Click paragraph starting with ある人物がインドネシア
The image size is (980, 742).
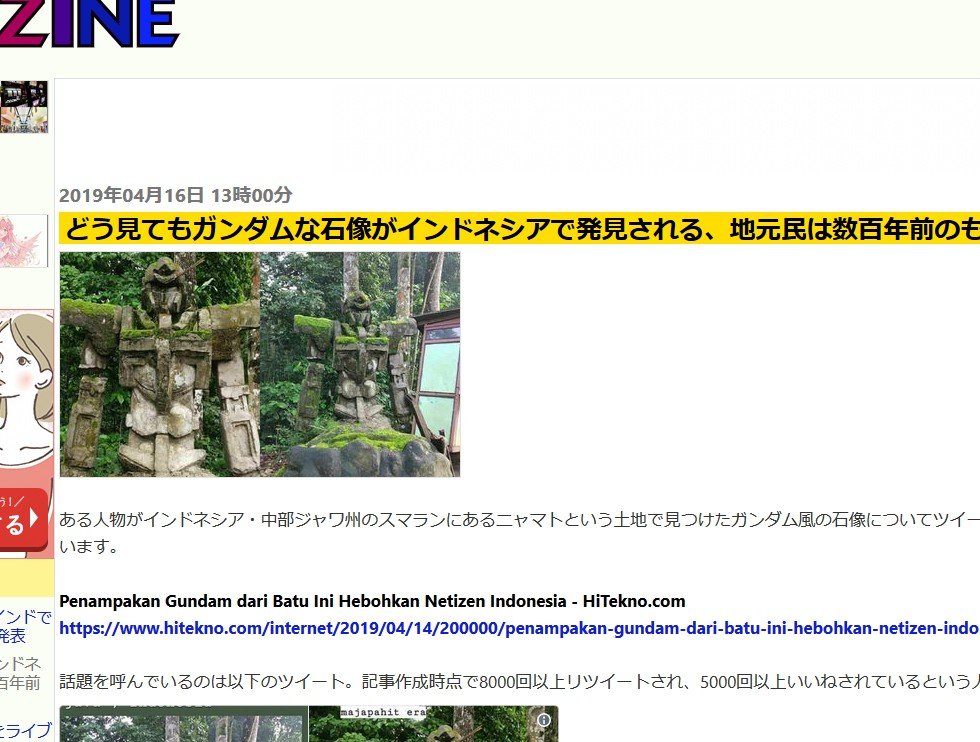tap(519, 533)
